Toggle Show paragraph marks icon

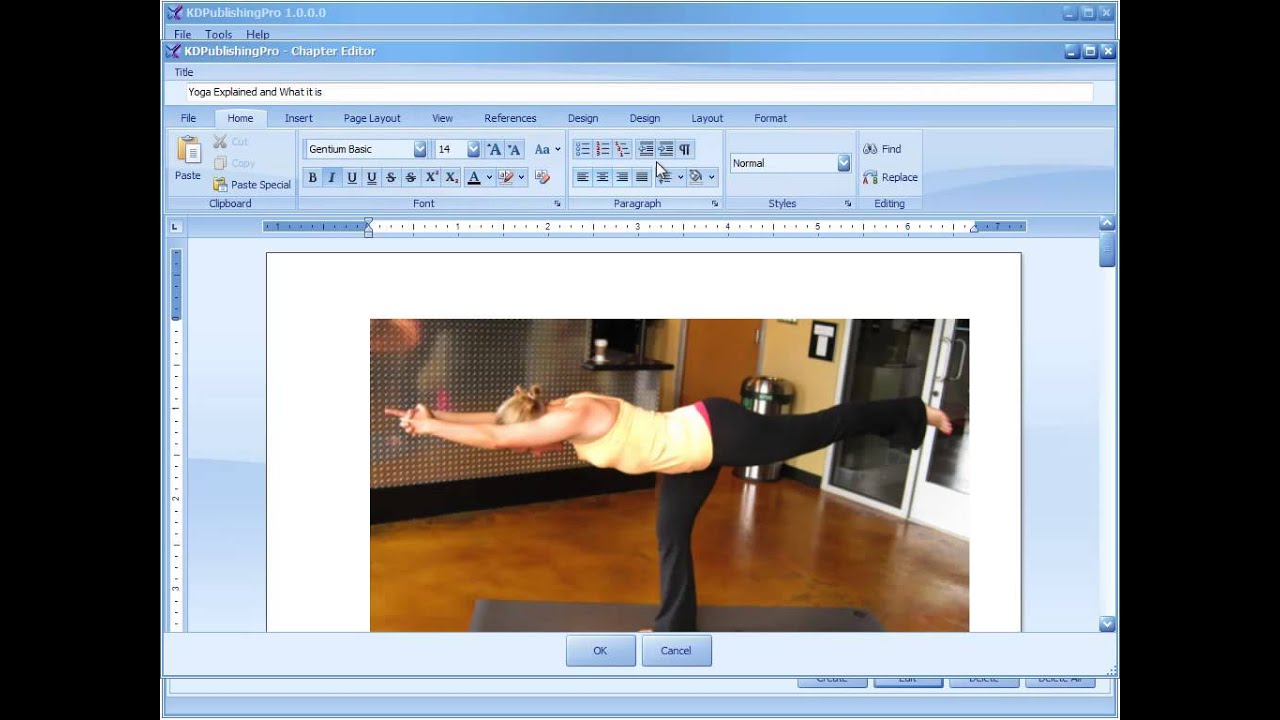click(685, 149)
